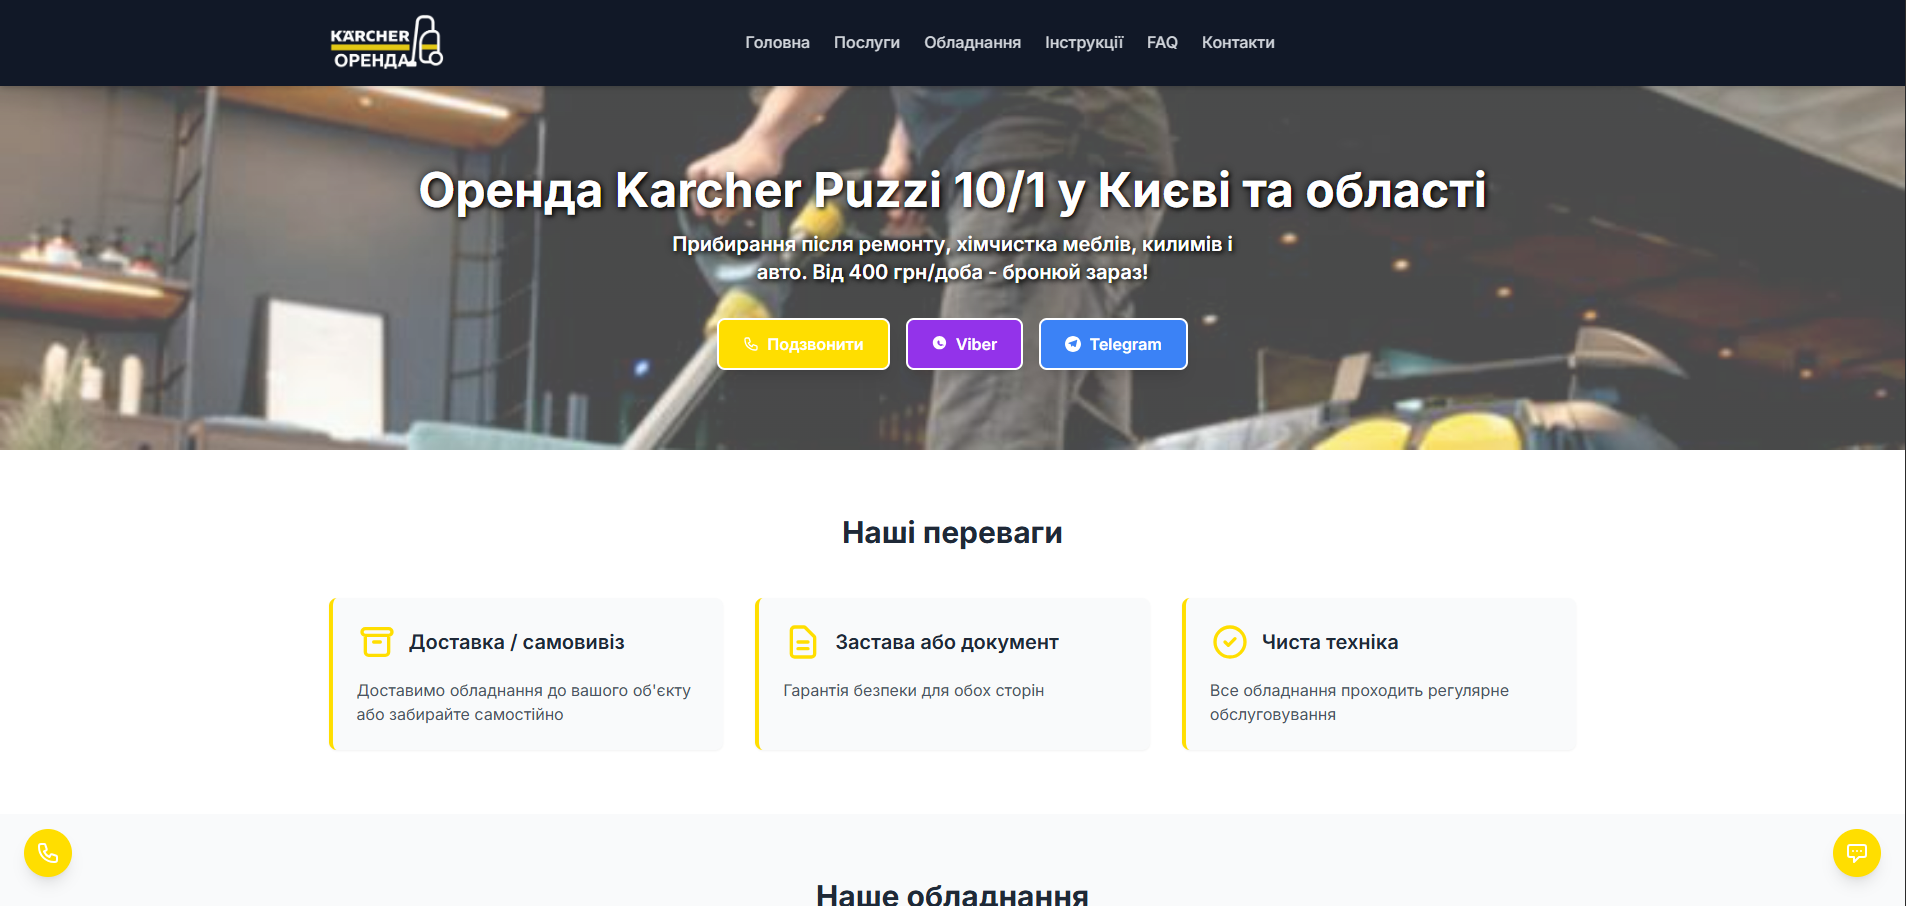Viewport: 1906px width, 906px height.
Task: Open the floating chat bubble icon
Action: 1856,853
